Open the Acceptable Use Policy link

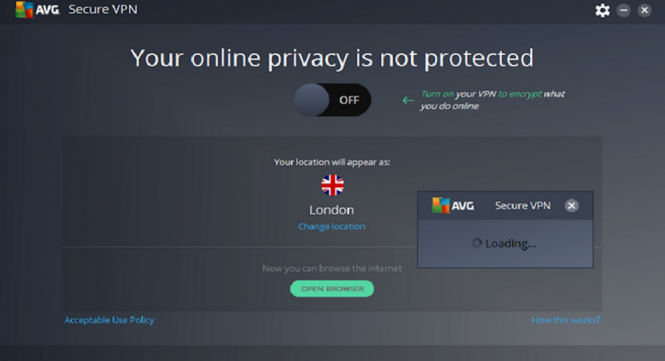click(x=109, y=320)
